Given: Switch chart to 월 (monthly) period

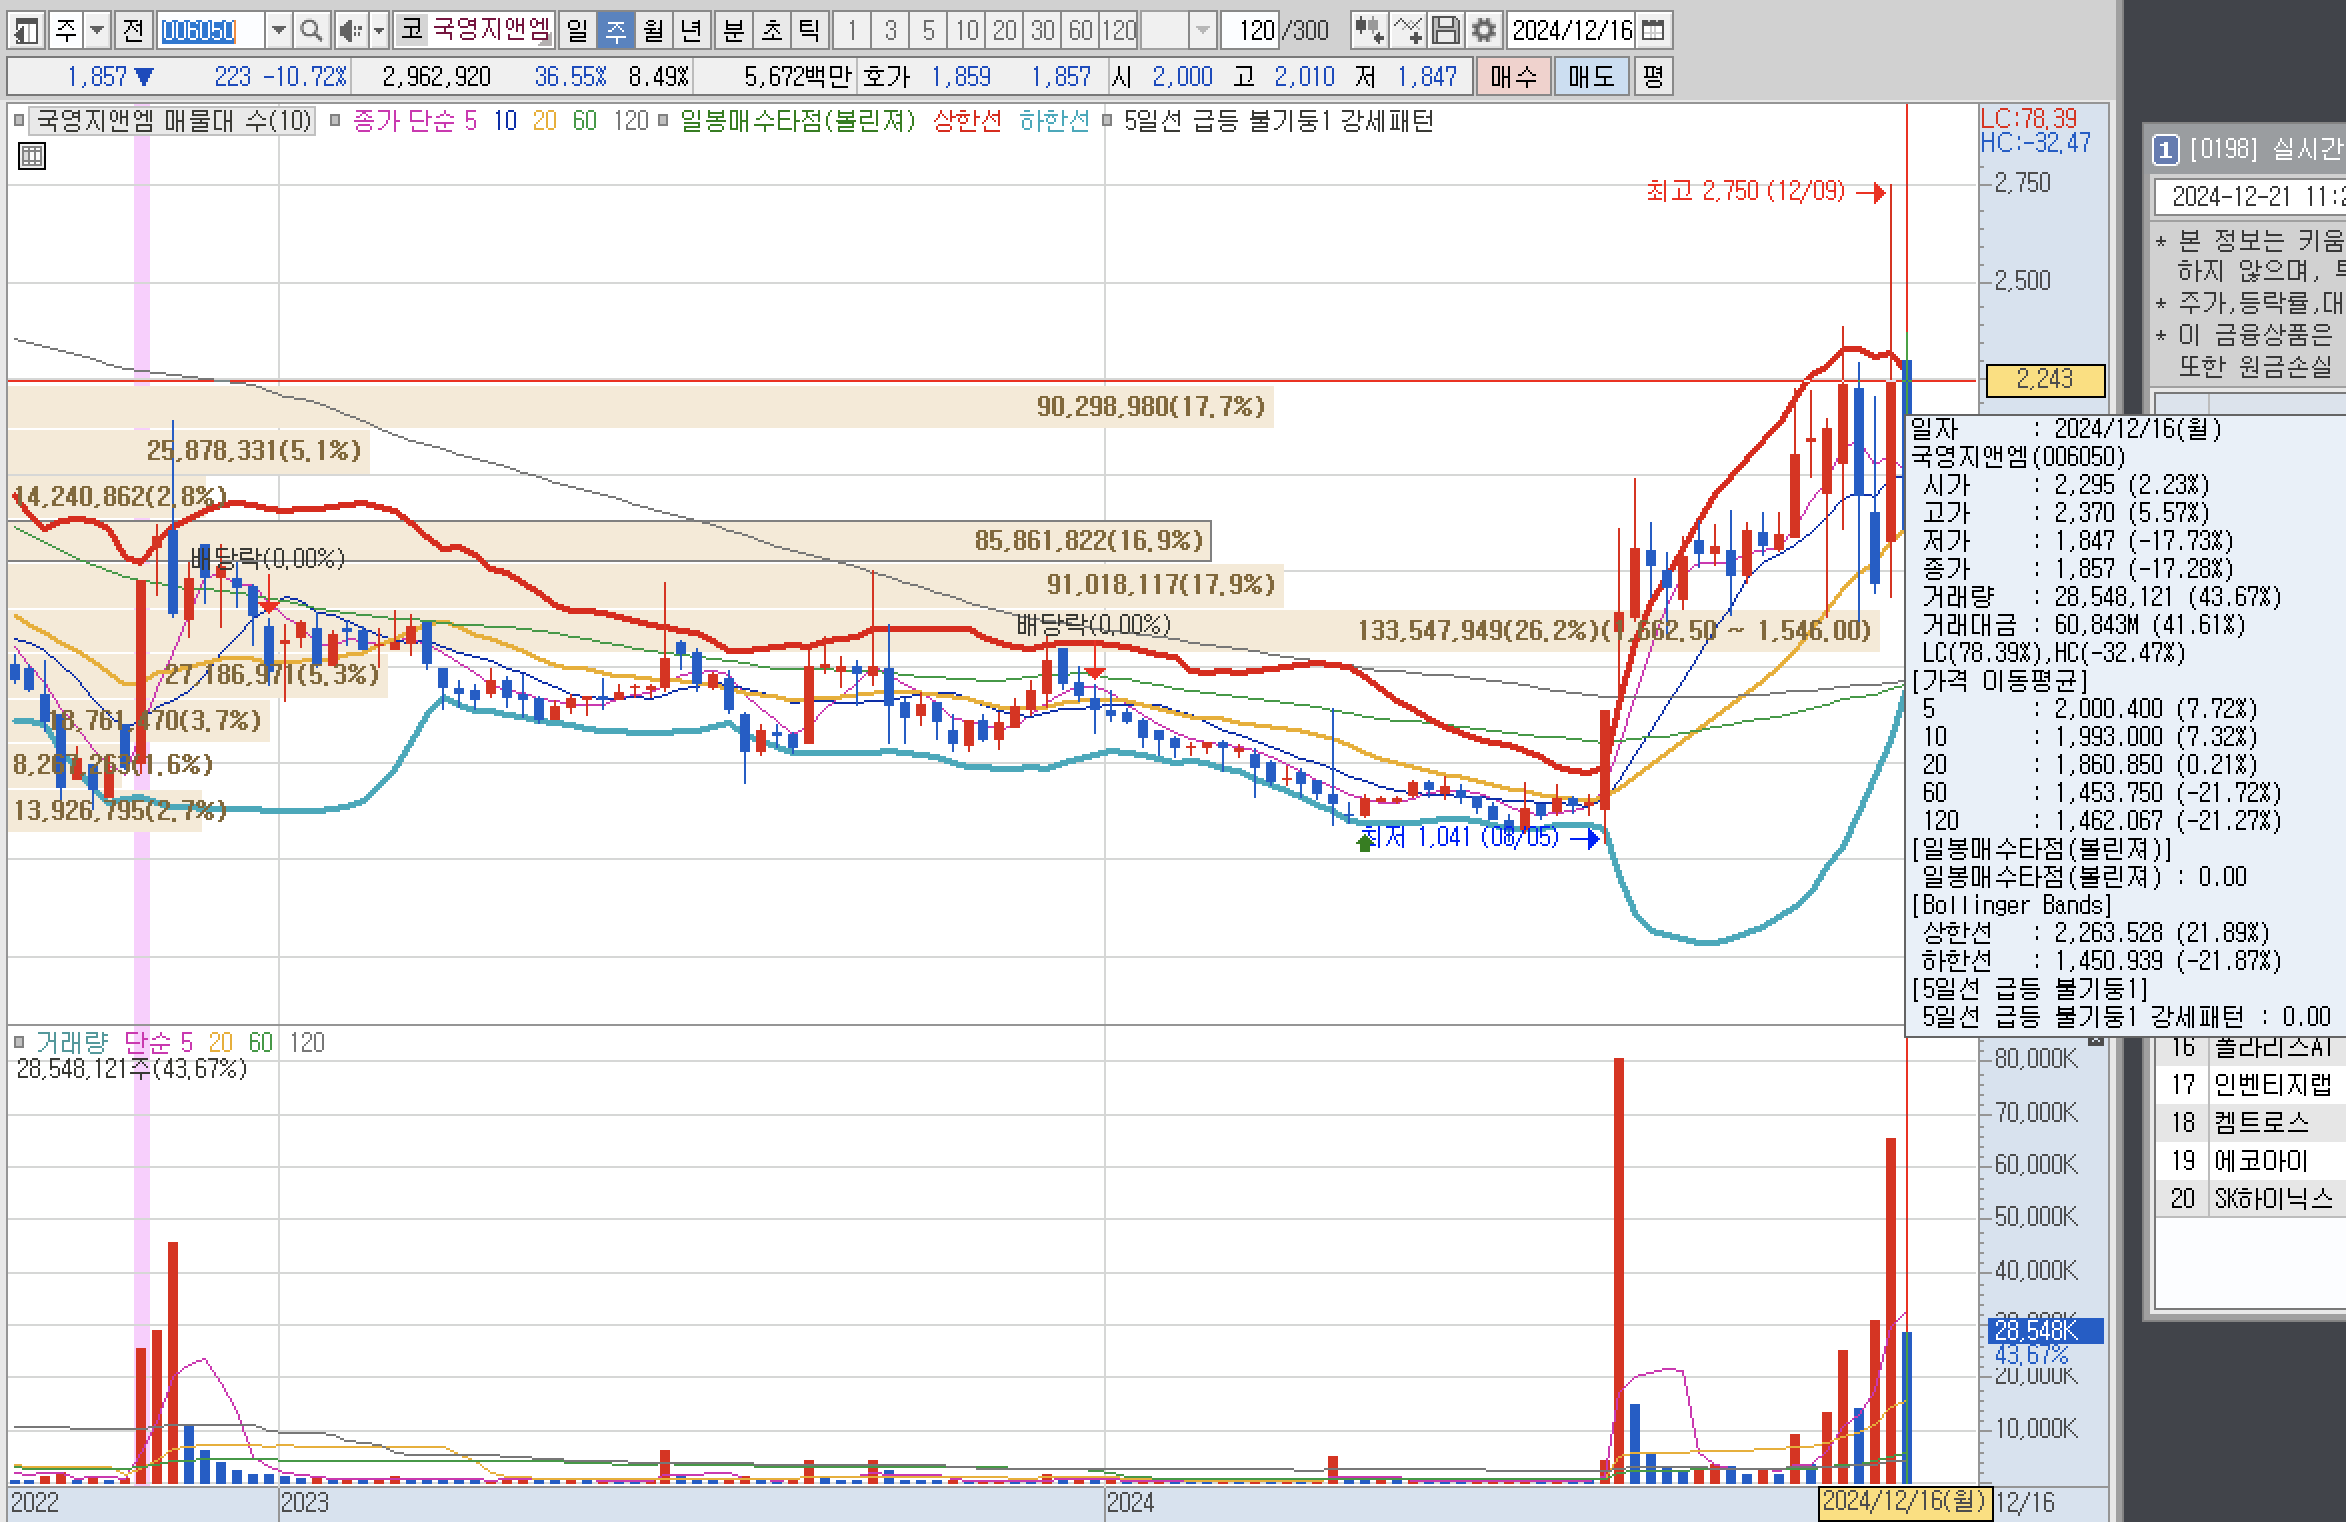Looking at the screenshot, I should 653,31.
